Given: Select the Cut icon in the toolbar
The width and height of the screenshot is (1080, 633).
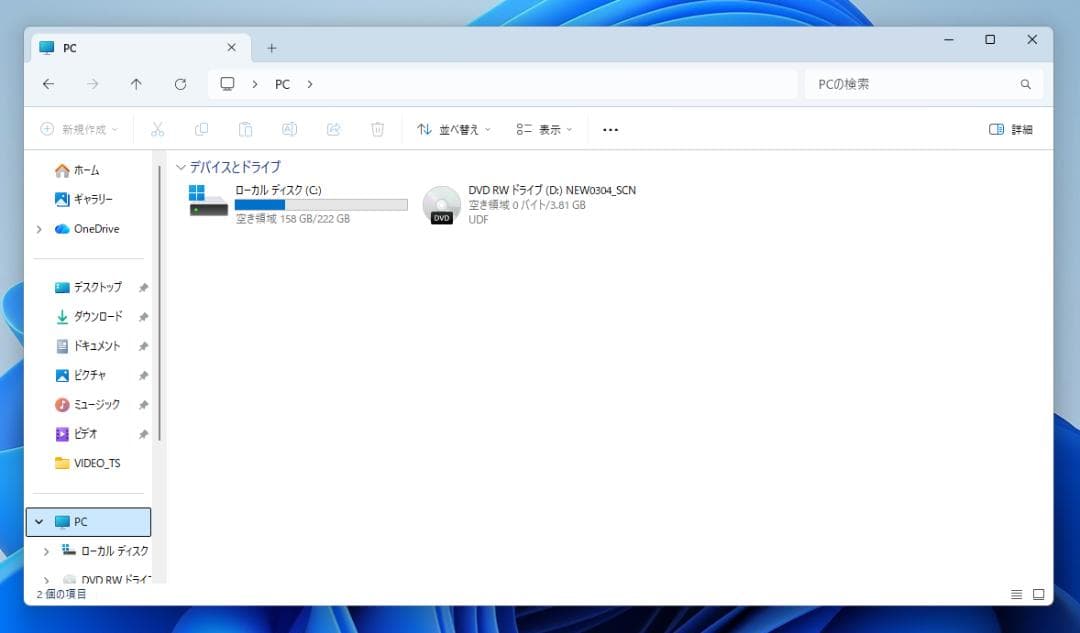Looking at the screenshot, I should point(157,129).
